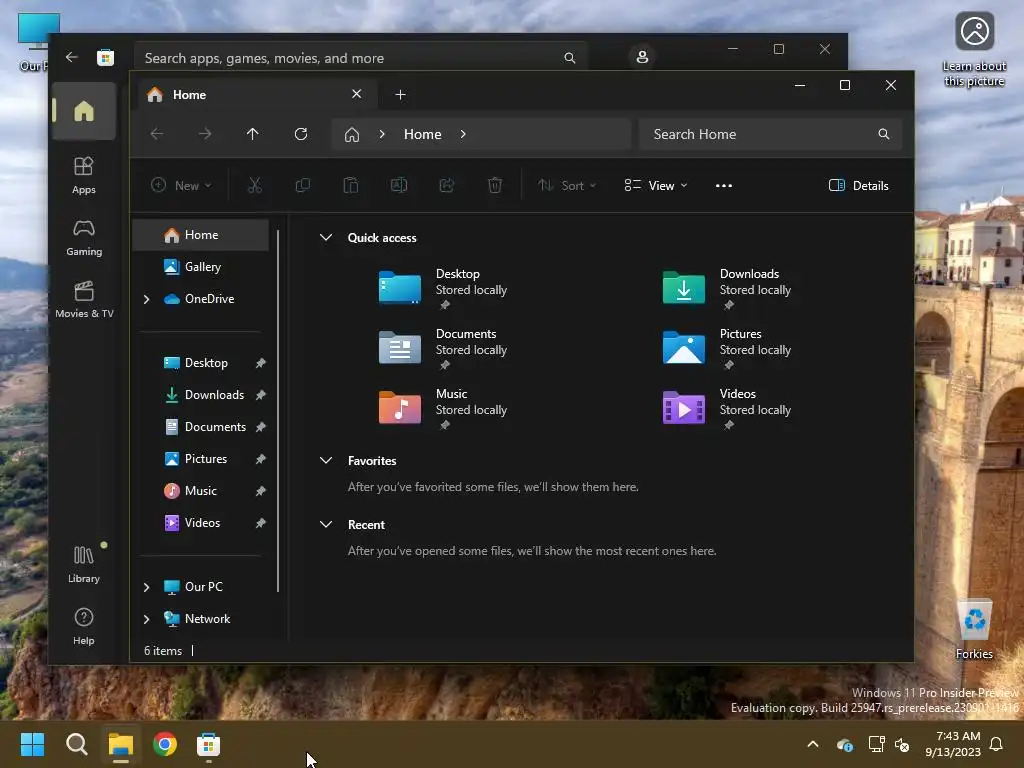The width and height of the screenshot is (1024, 768).
Task: Select pinned Videos in navigation pane
Action: click(x=200, y=522)
